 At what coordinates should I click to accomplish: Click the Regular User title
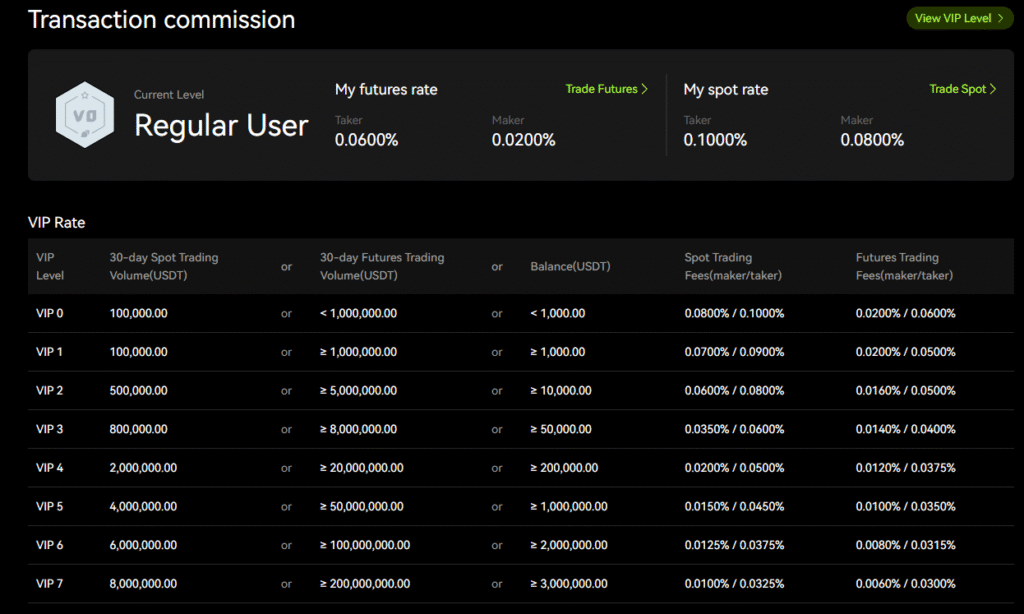[x=222, y=126]
